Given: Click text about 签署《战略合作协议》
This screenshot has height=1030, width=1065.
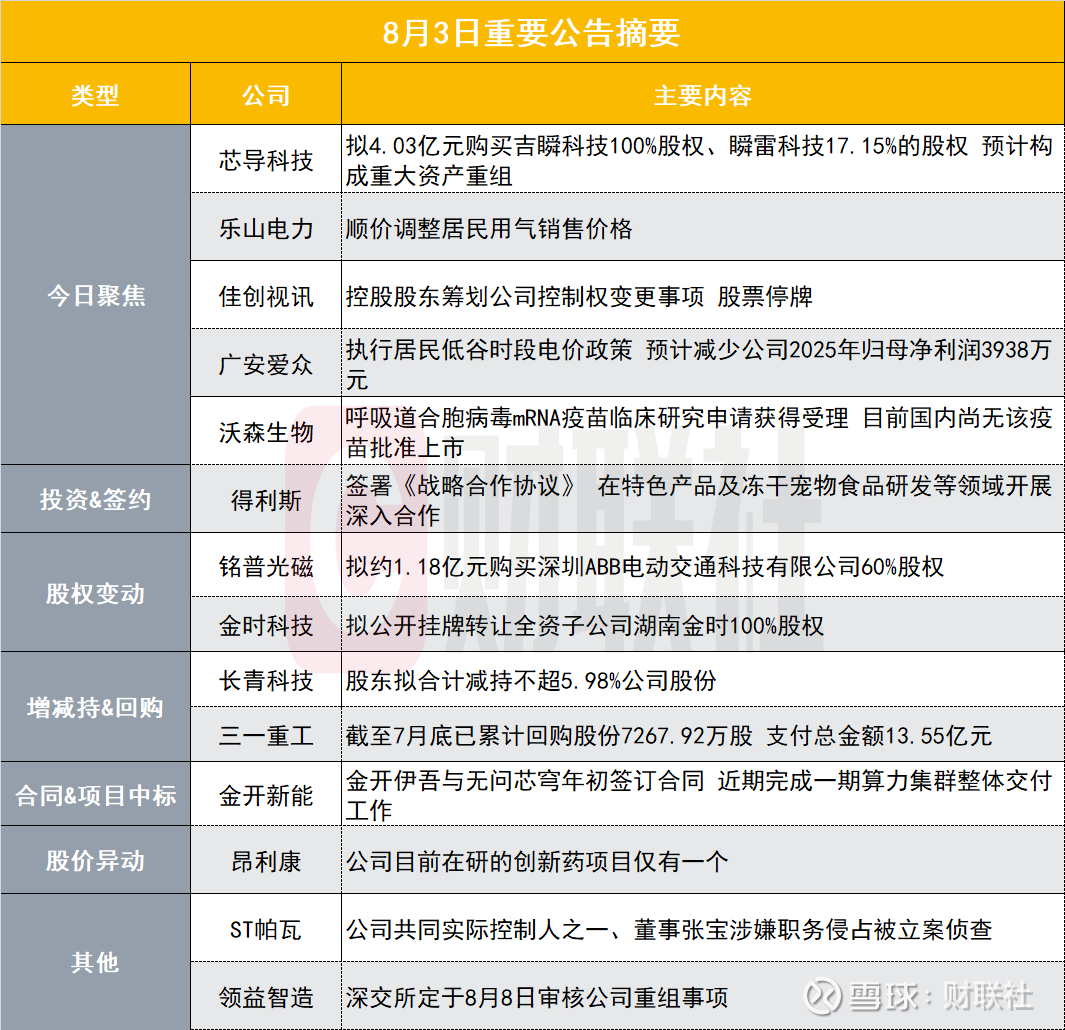Looking at the screenshot, I should click(x=699, y=500).
